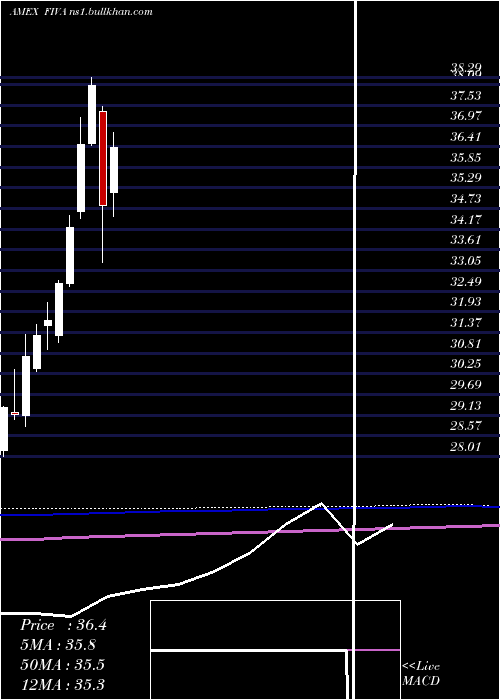This screenshot has width=500, height=700.
Task: Select the 28.57 price axis label
Action: pyautogui.click(x=466, y=426)
